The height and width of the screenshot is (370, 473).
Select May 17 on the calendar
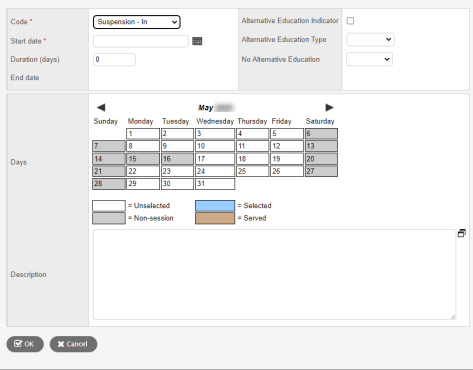coord(215,159)
